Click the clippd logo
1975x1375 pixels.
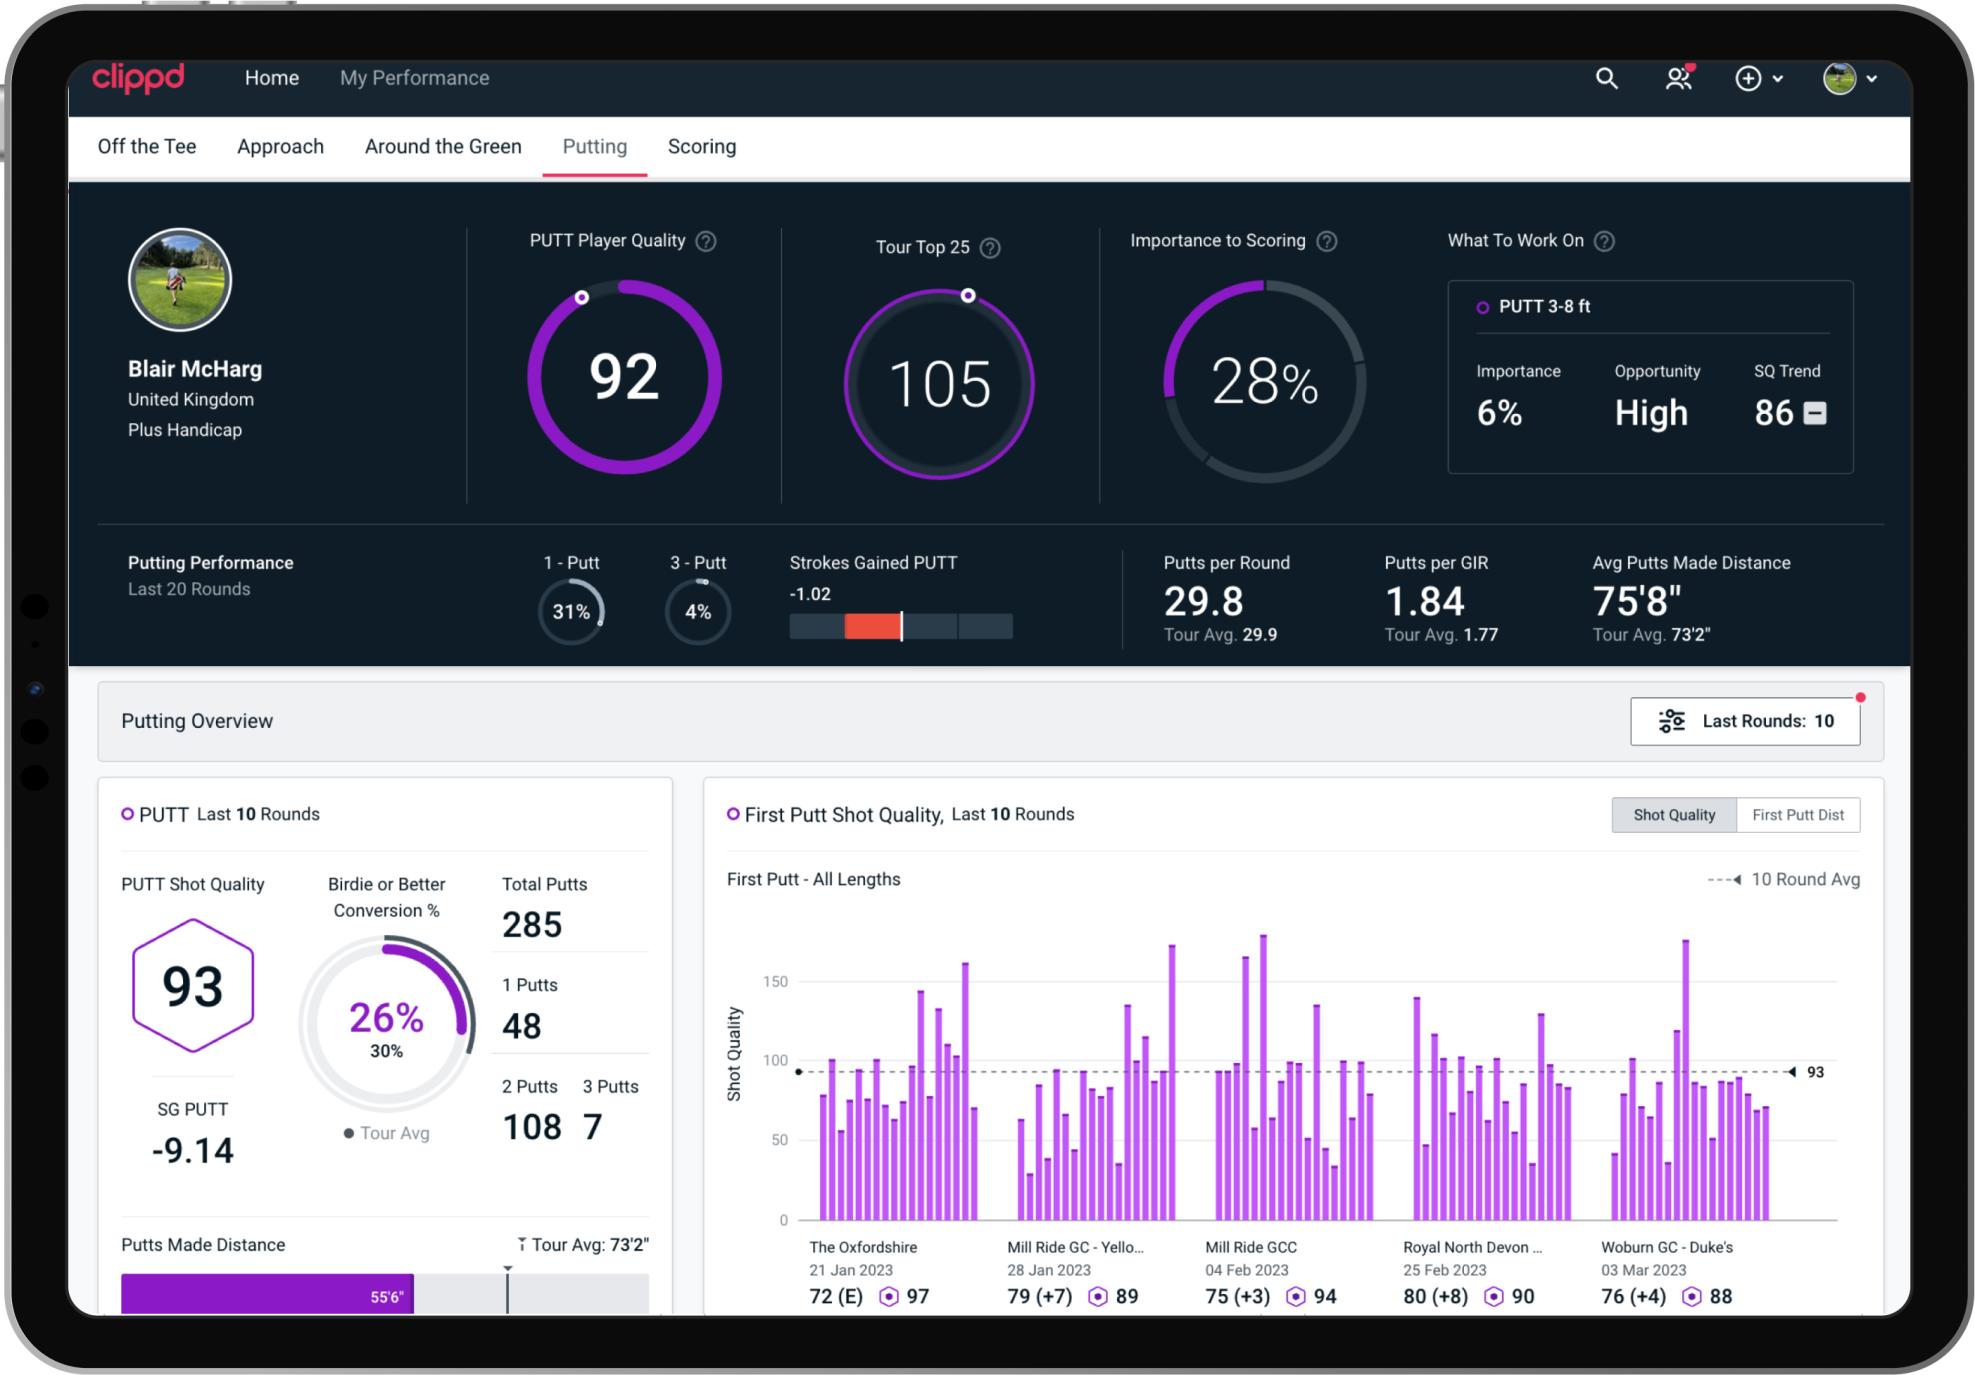(x=138, y=78)
